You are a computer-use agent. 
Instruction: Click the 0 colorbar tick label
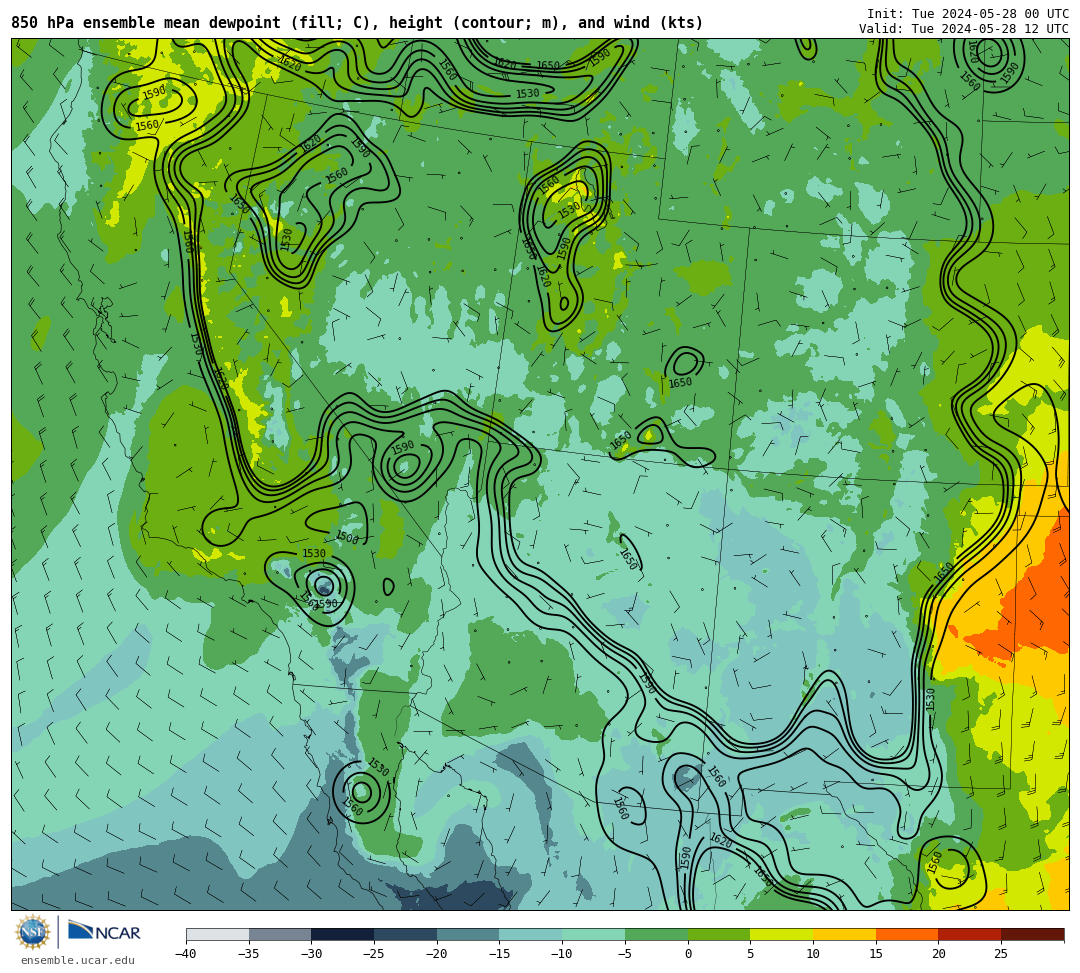(x=688, y=954)
